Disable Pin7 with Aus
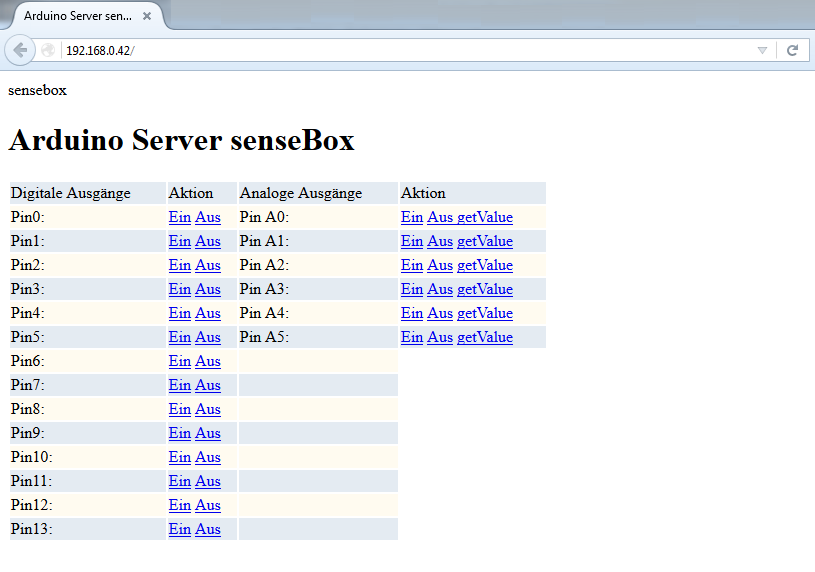 point(208,385)
